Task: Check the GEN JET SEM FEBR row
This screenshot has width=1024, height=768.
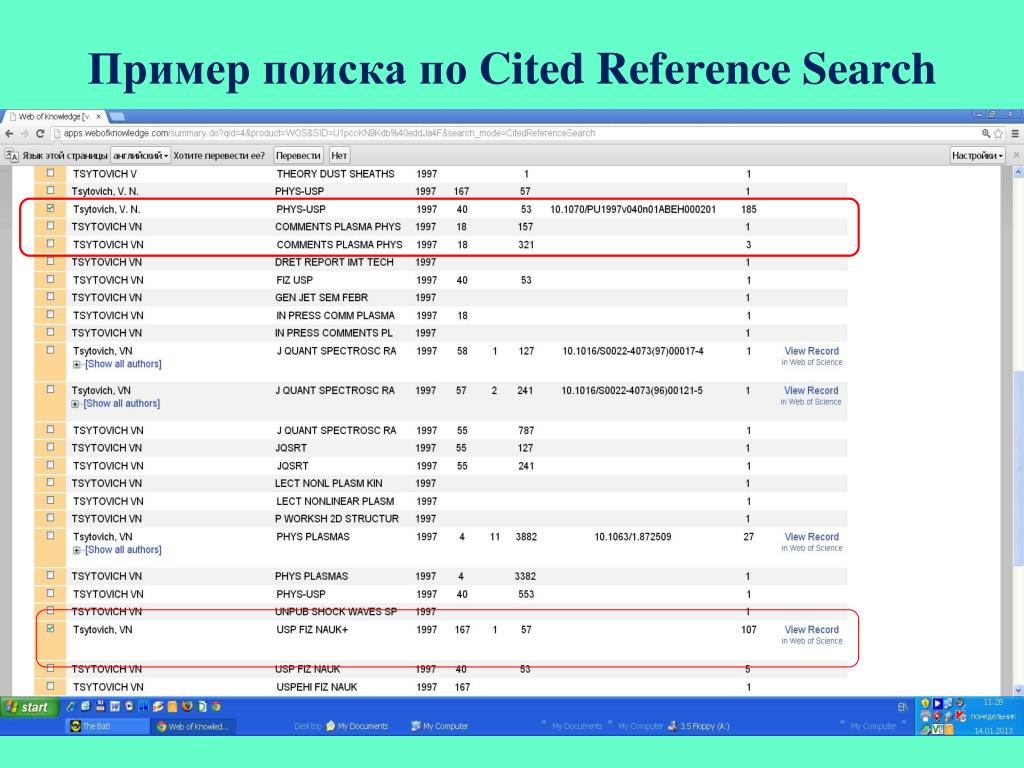Action: pyautogui.click(x=50, y=296)
